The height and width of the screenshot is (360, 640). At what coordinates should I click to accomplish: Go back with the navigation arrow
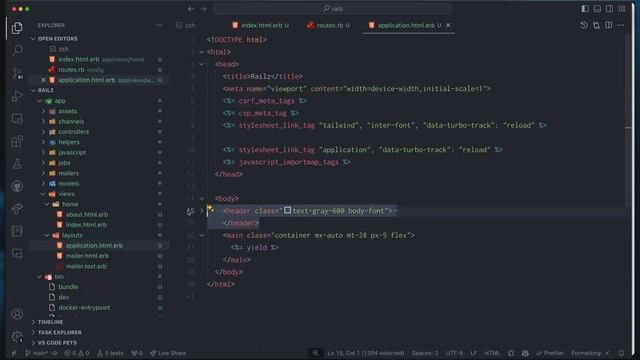[191, 9]
